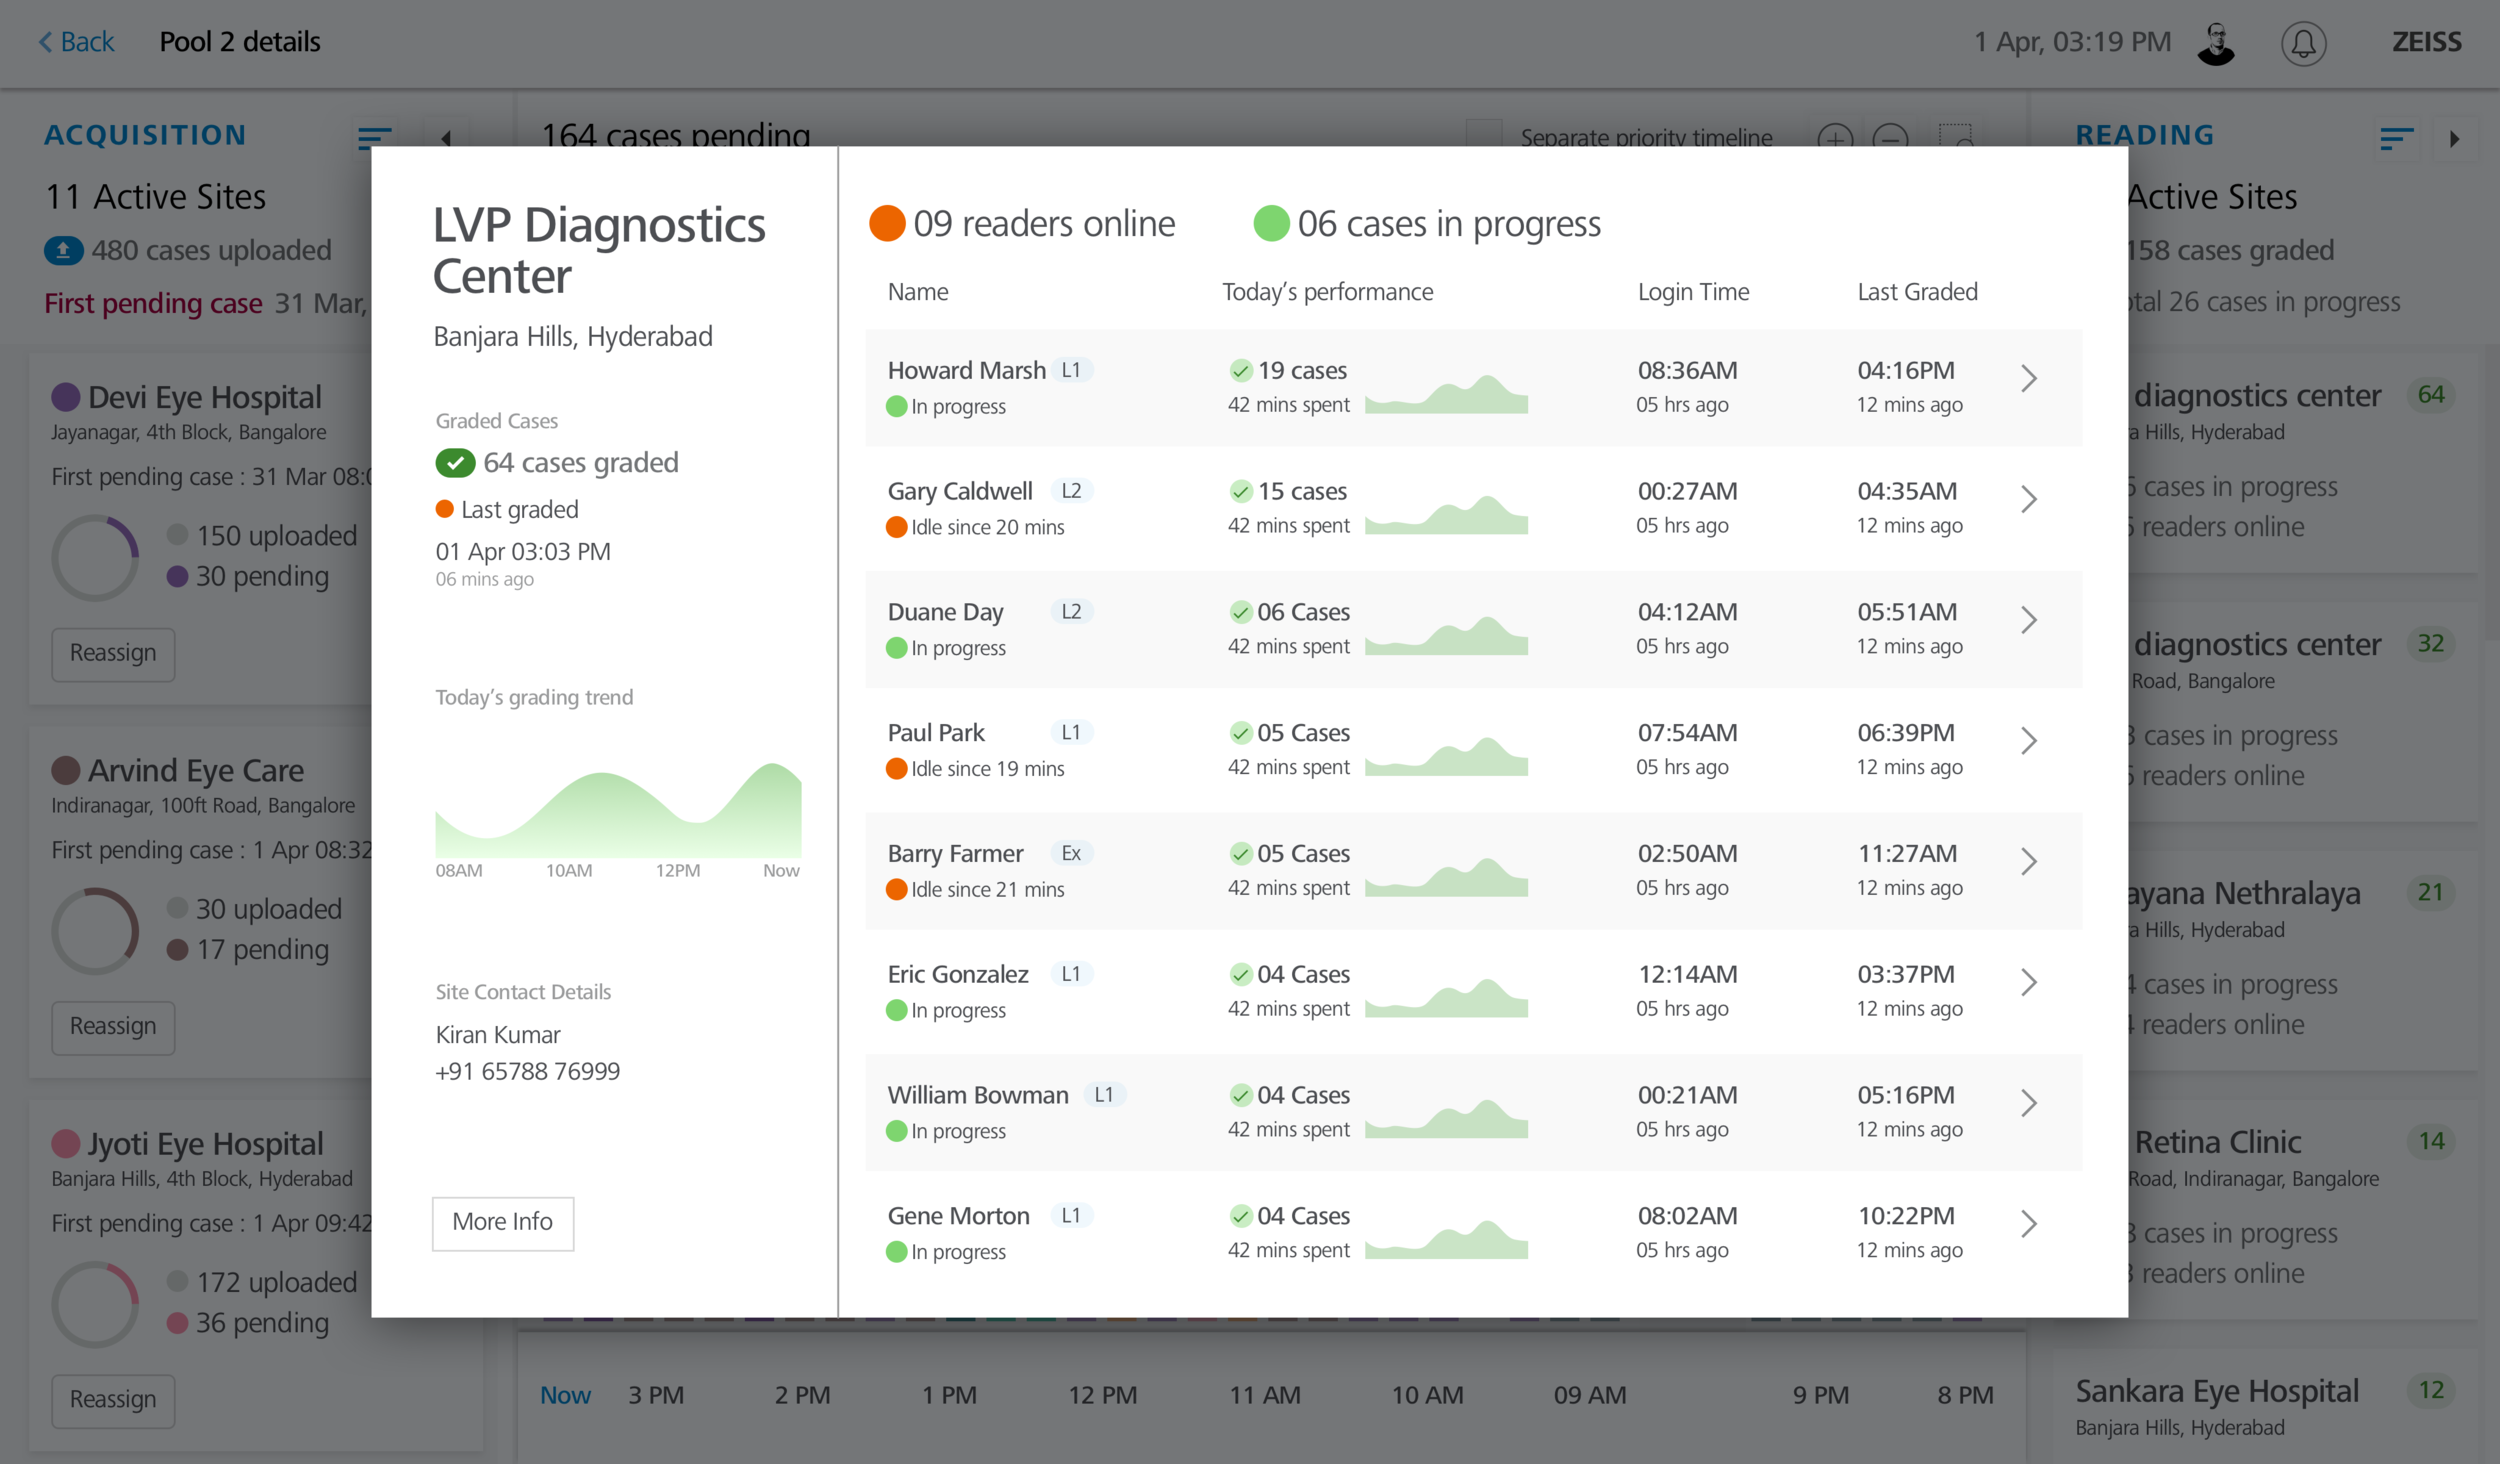Viewport: 2500px width, 1464px height.
Task: Click Gary Caldwell 15 cases check icon
Action: [x=1240, y=492]
